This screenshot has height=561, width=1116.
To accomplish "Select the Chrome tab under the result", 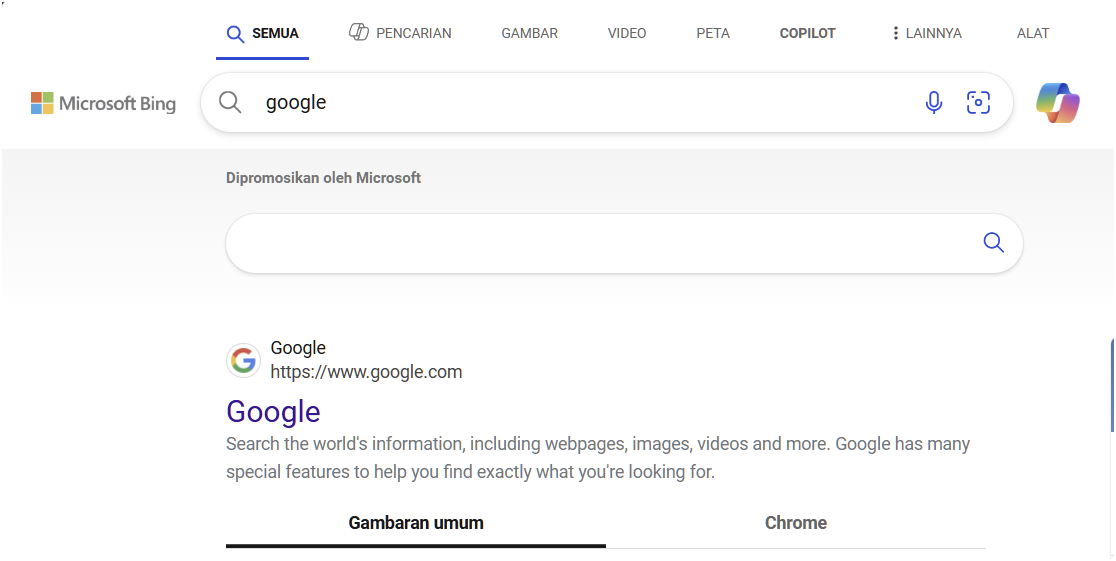I will click(x=796, y=523).
